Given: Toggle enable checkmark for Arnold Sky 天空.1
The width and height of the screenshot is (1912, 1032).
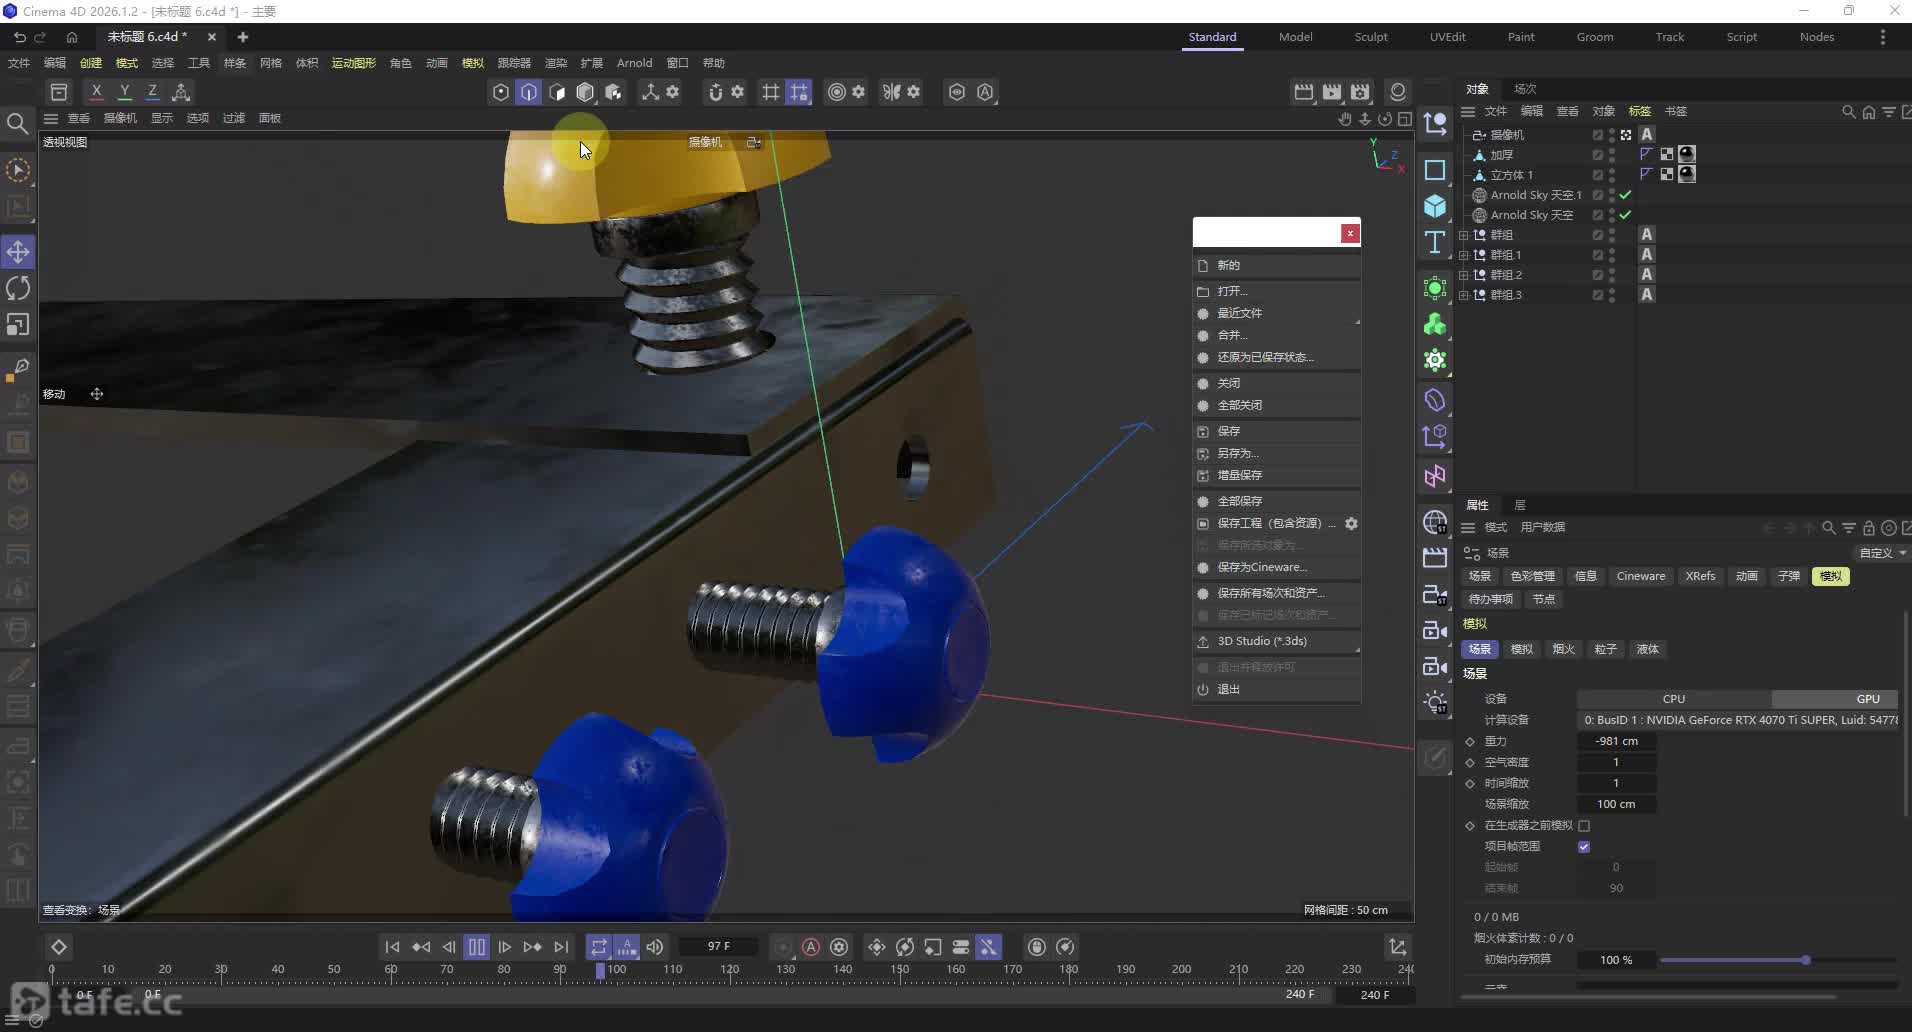Looking at the screenshot, I should click(x=1626, y=195).
